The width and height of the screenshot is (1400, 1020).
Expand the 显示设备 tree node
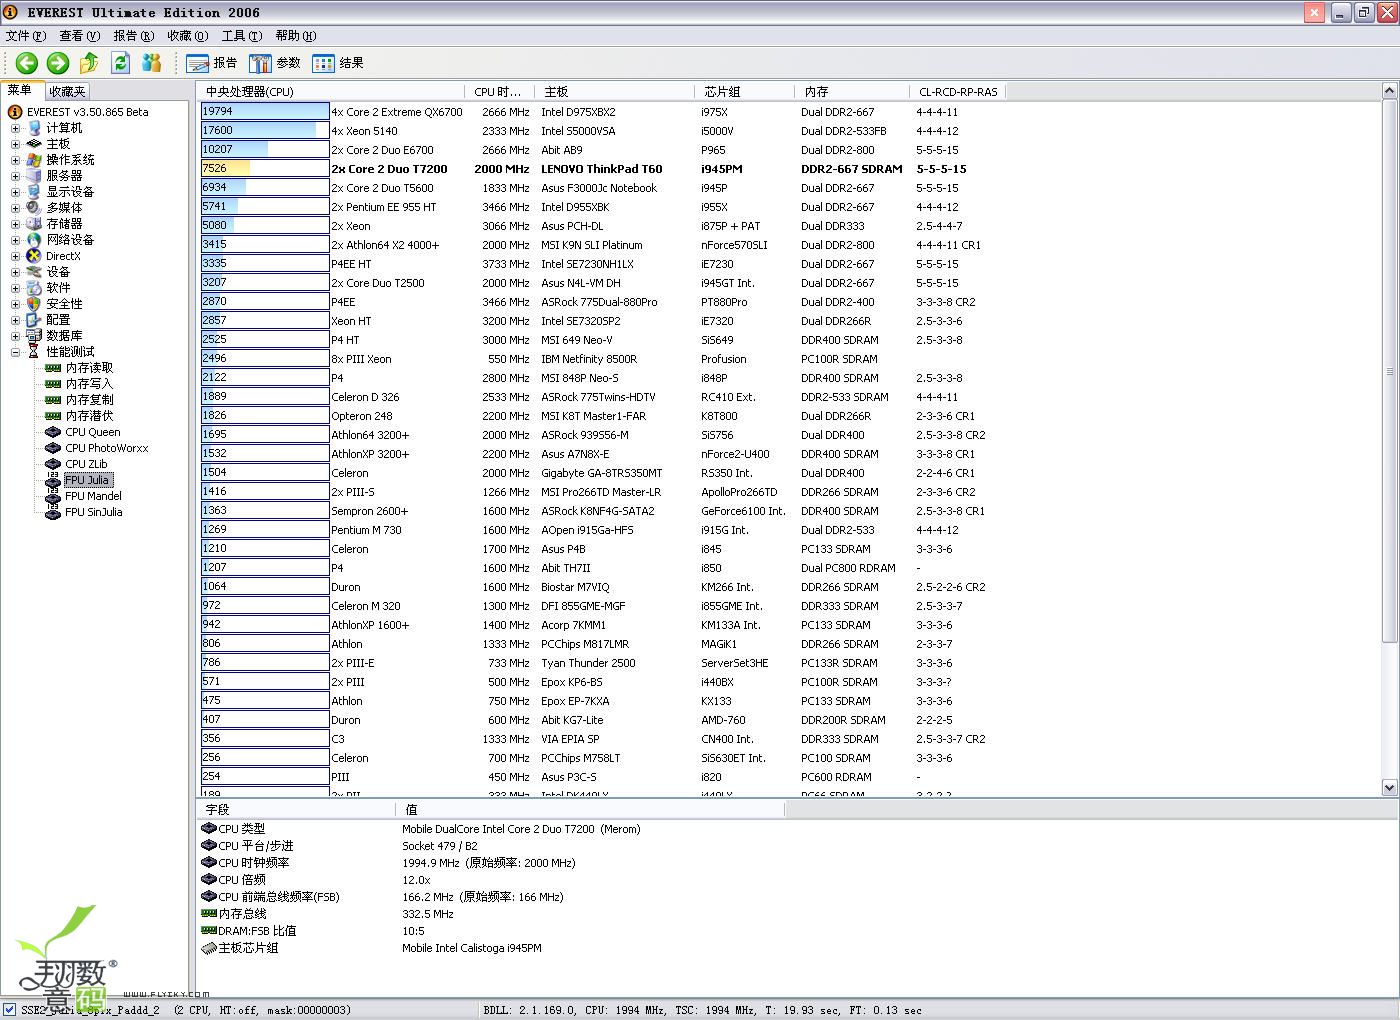click(15, 192)
